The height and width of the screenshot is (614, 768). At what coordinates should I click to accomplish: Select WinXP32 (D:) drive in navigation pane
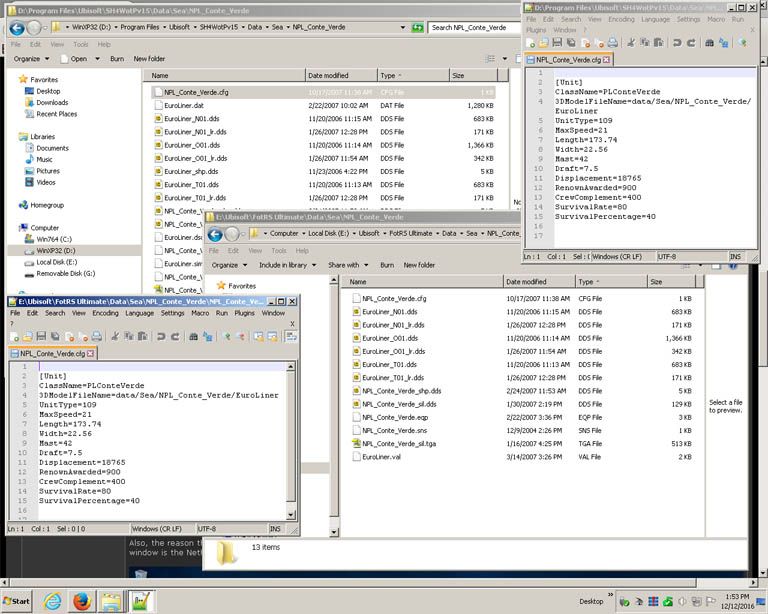56,251
